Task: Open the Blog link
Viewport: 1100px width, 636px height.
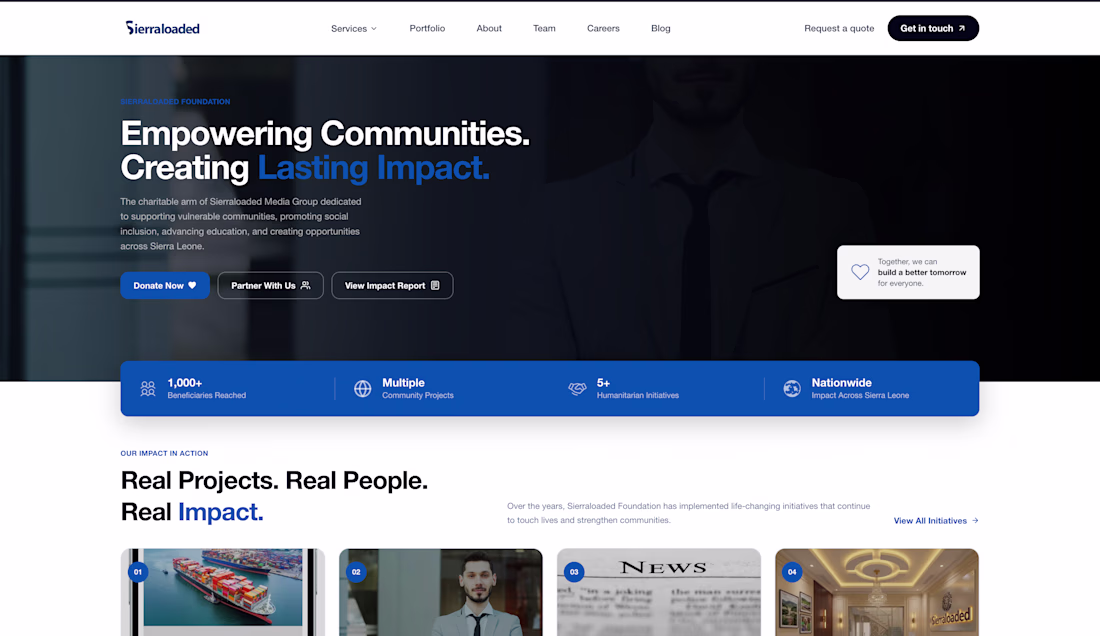Action: (x=661, y=28)
